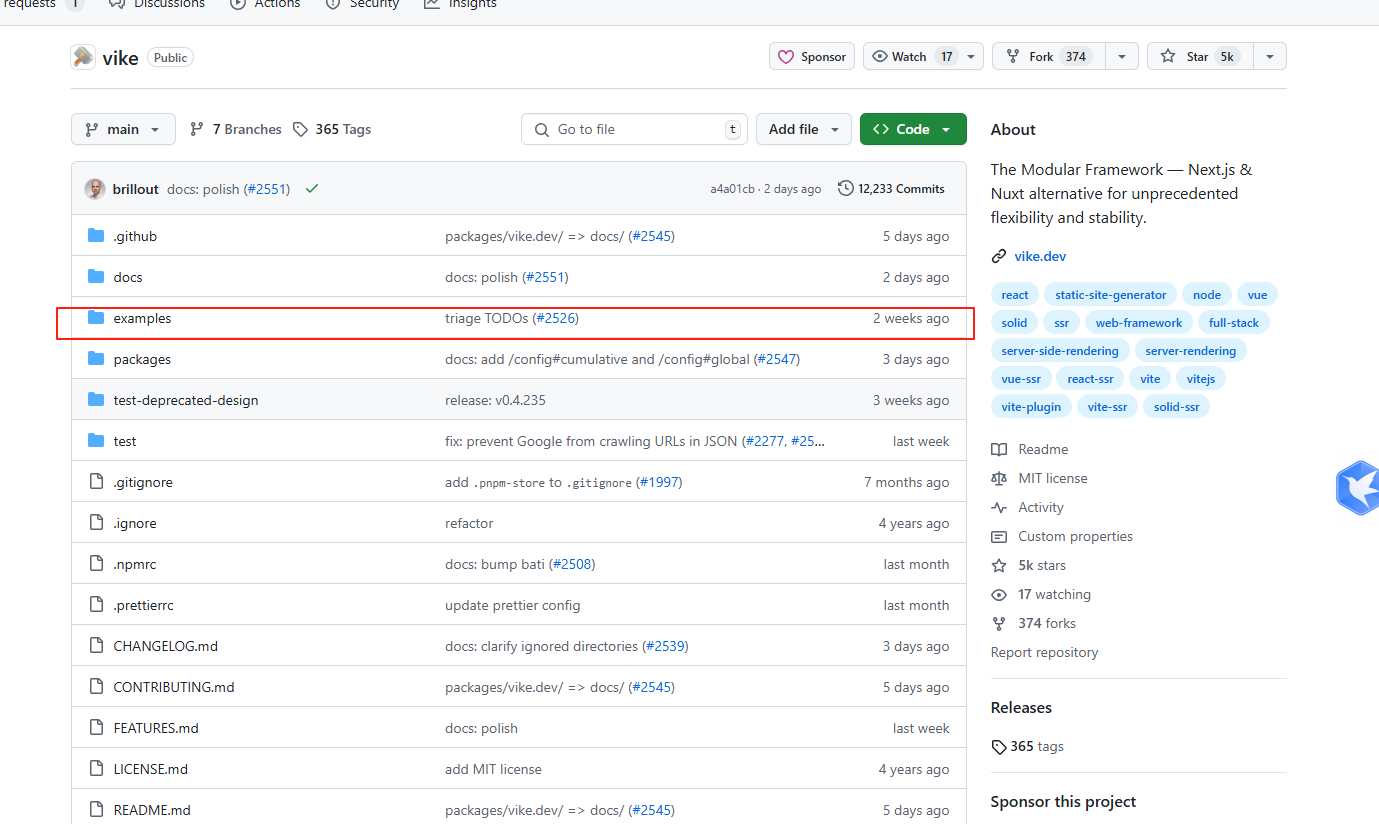This screenshot has width=1379, height=824.
Task: Click the react topic tag
Action: tap(1015, 295)
